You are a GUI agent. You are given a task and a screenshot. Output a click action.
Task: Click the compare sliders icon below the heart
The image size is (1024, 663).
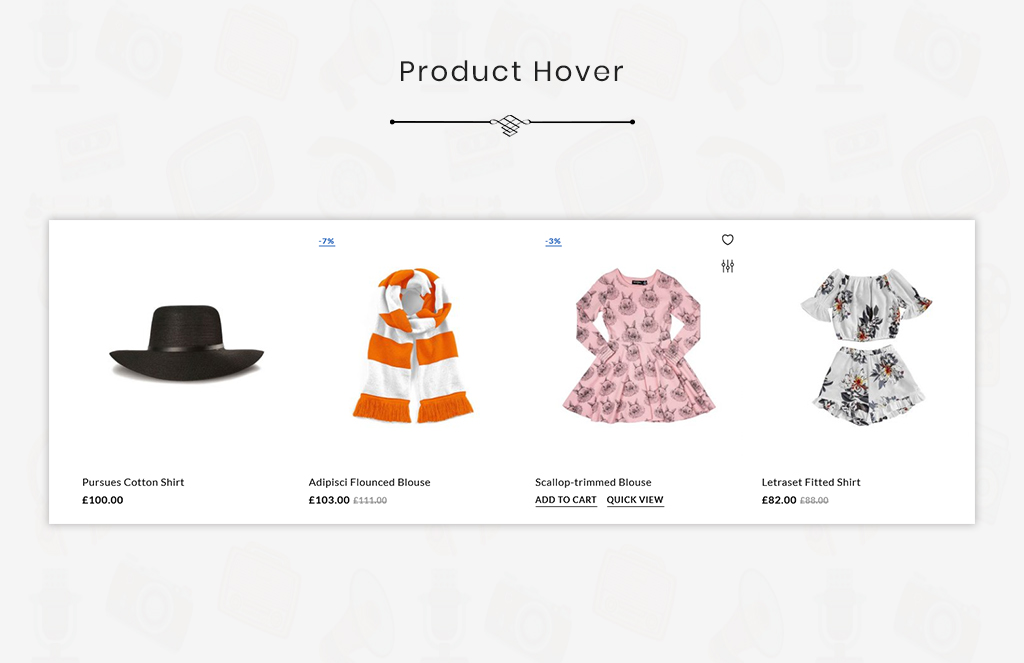pos(728,266)
